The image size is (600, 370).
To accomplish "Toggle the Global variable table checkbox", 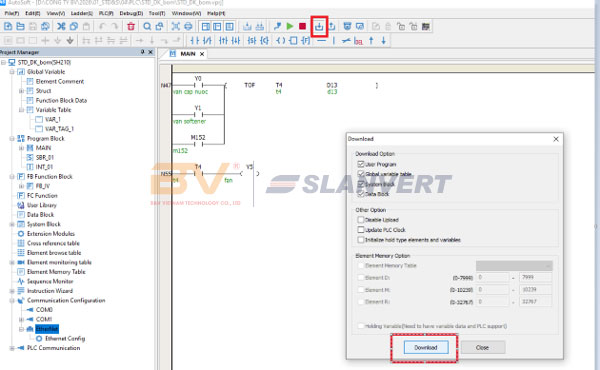I will [x=360, y=174].
